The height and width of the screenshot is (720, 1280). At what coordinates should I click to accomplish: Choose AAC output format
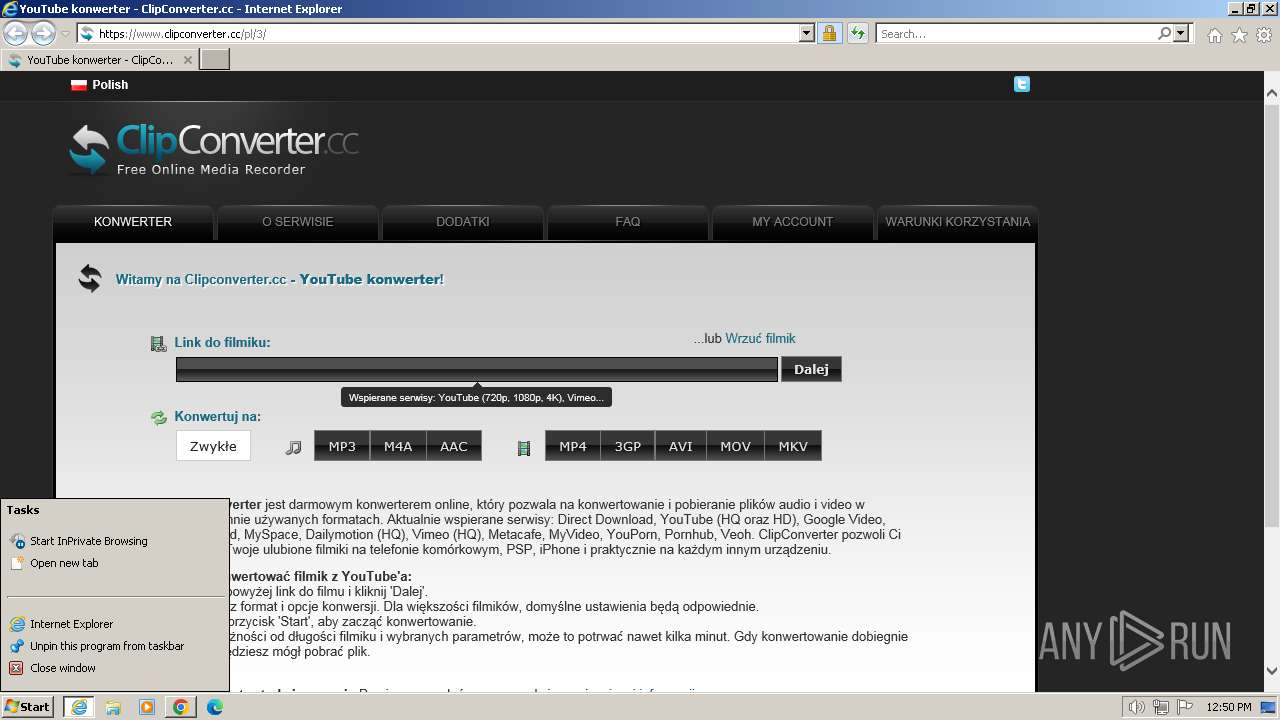pos(454,446)
